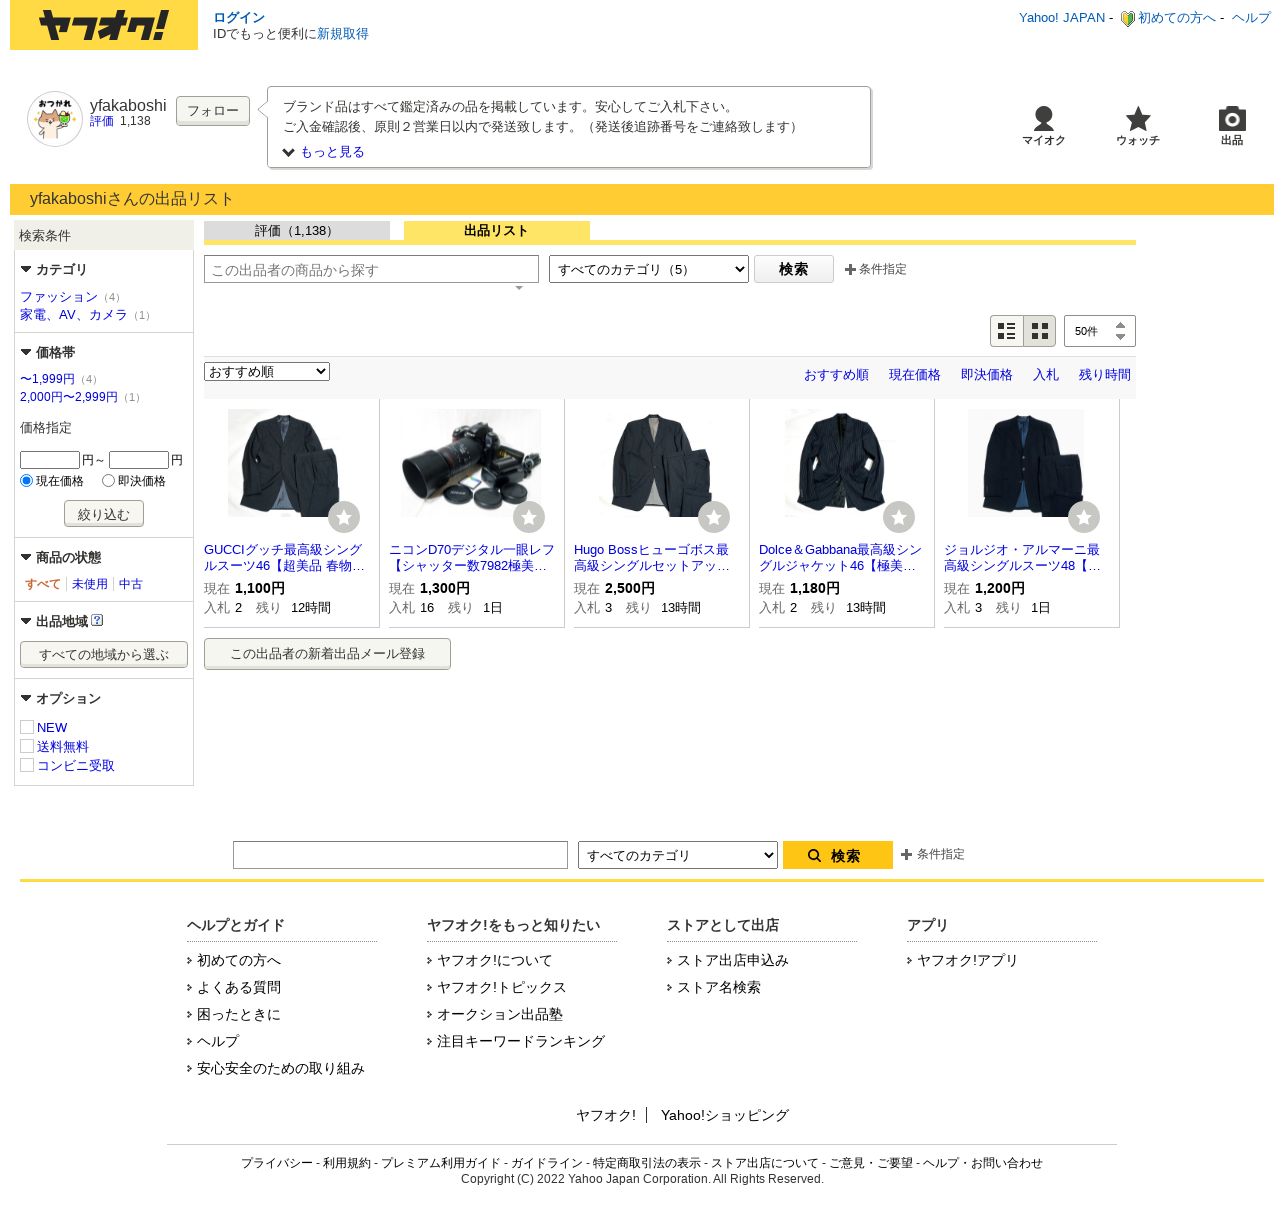Screen dimensions: 1284x1207
Task: Open the ヘルプ link at top right
Action: [x=1251, y=18]
